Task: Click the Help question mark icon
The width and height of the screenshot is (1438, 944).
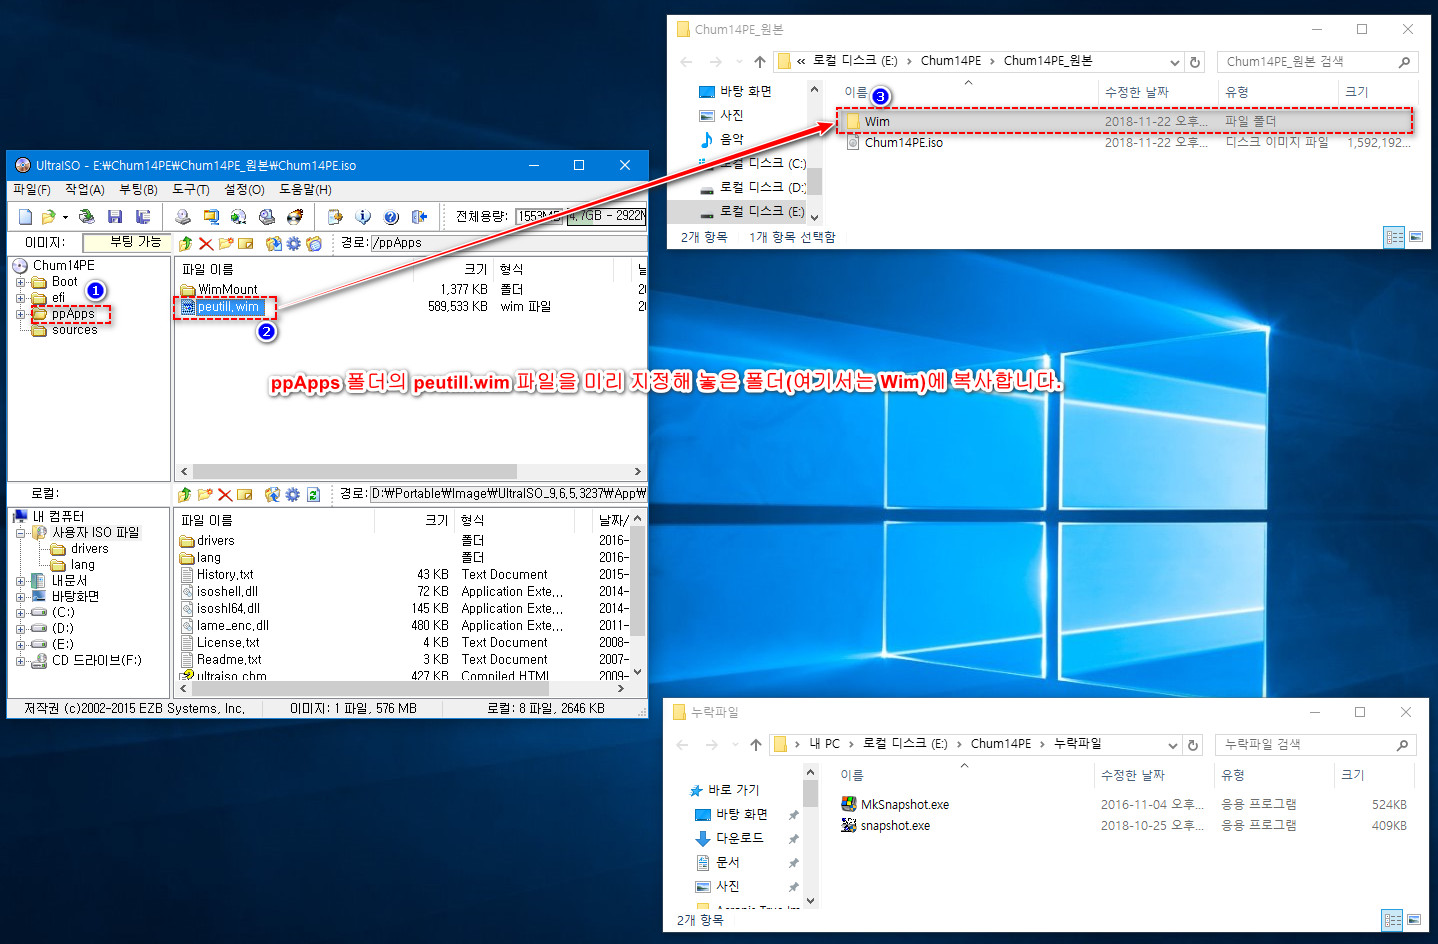Action: point(391,216)
